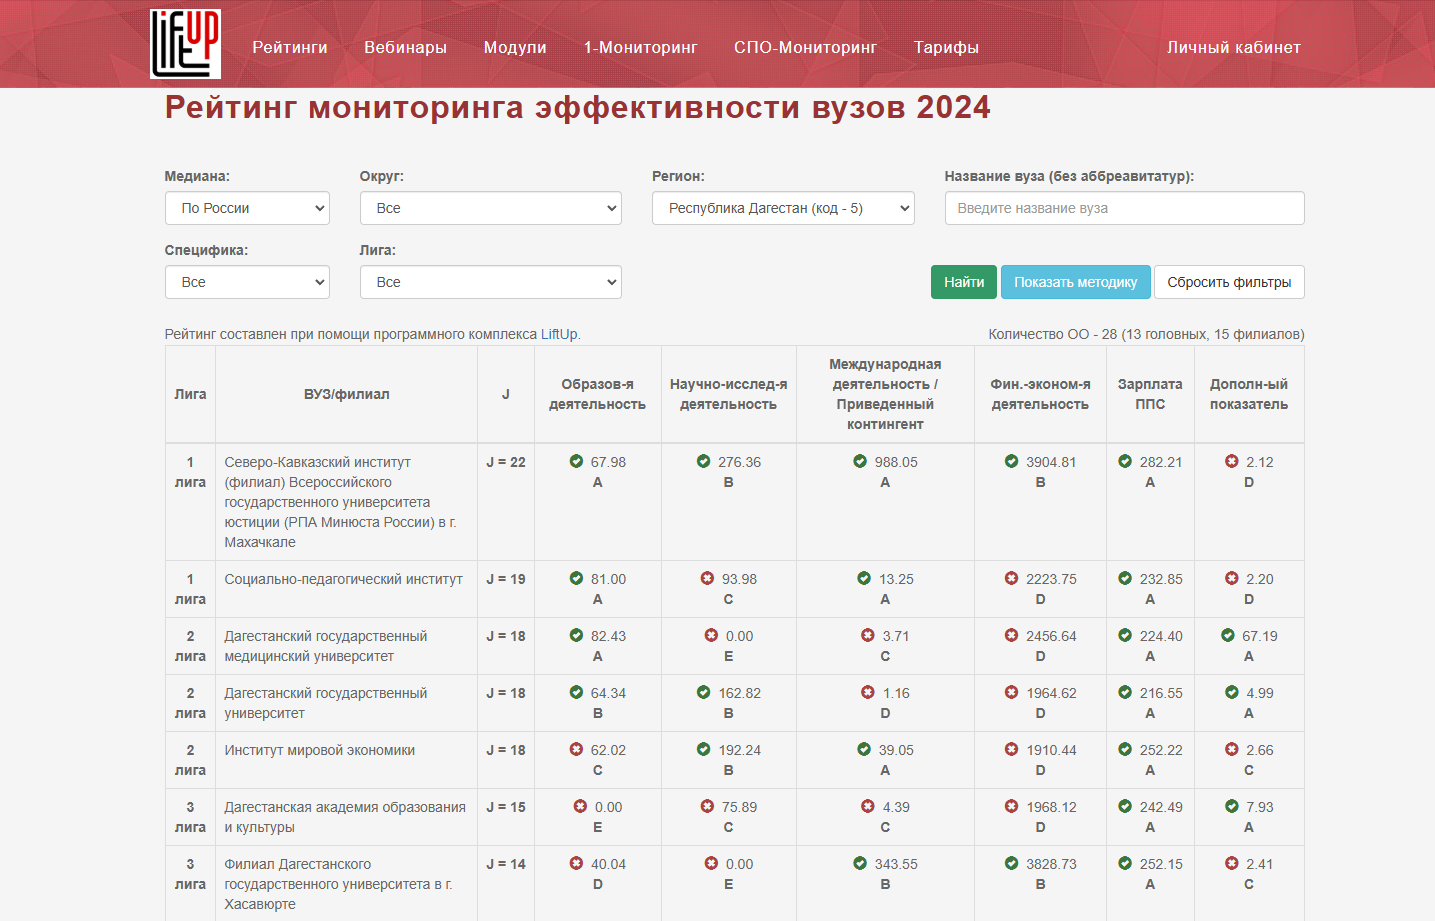The image size is (1435, 921).
Task: Select Северо-Кавказский институт (филиал) row name
Action: pos(341,502)
